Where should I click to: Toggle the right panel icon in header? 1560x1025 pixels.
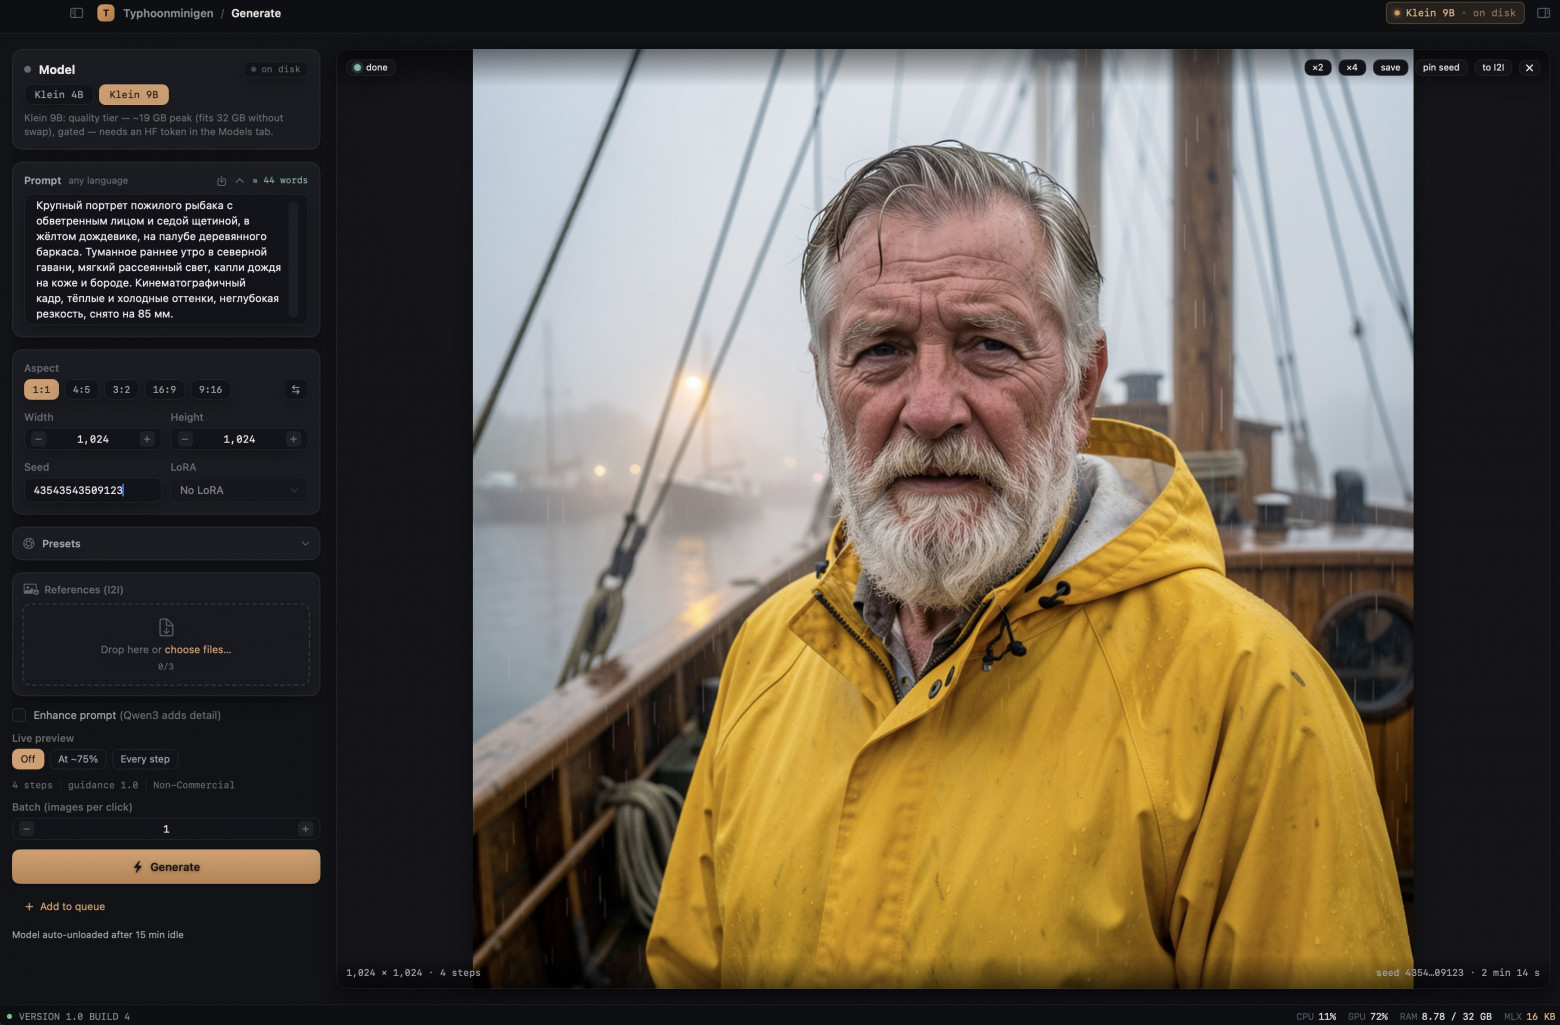1543,13
